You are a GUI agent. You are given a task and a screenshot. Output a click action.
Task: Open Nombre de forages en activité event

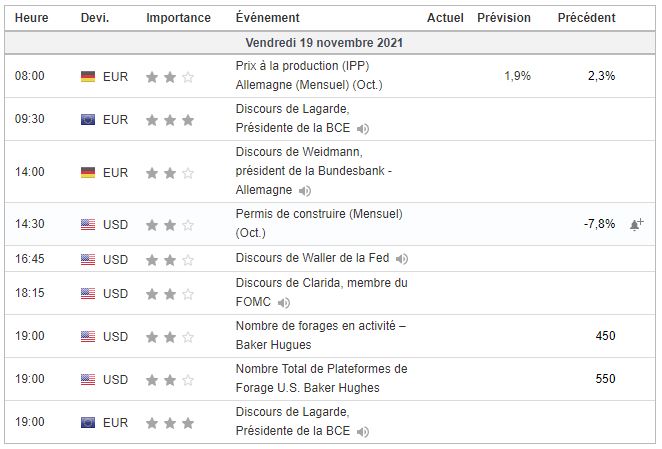click(x=320, y=336)
